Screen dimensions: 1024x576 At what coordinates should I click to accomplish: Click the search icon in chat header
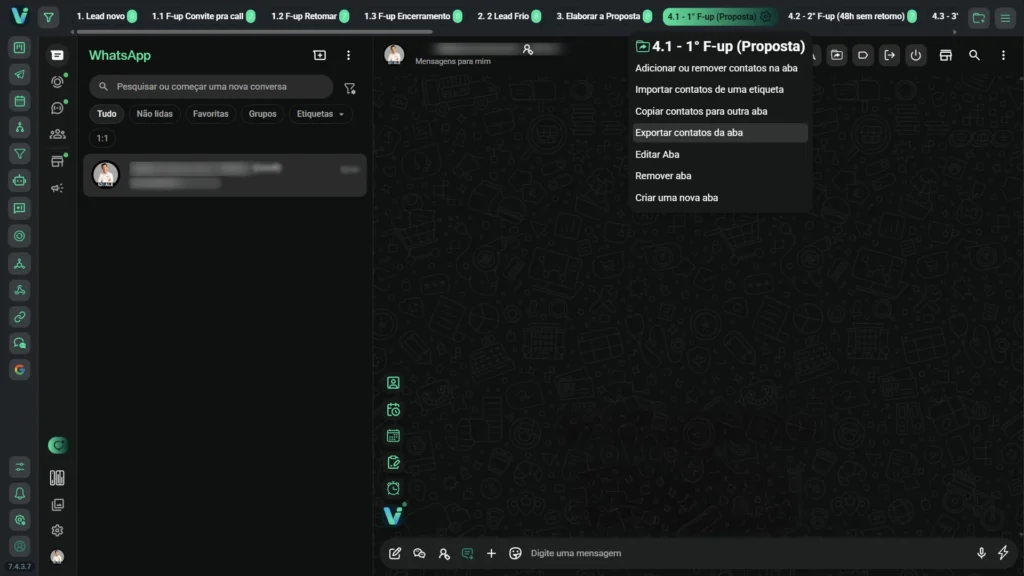tap(974, 56)
